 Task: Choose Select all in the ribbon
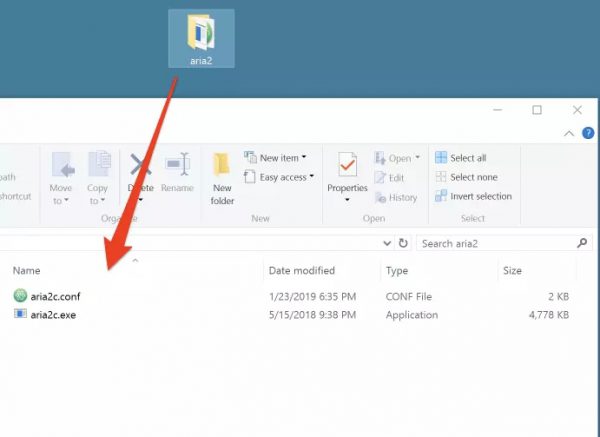tap(461, 158)
